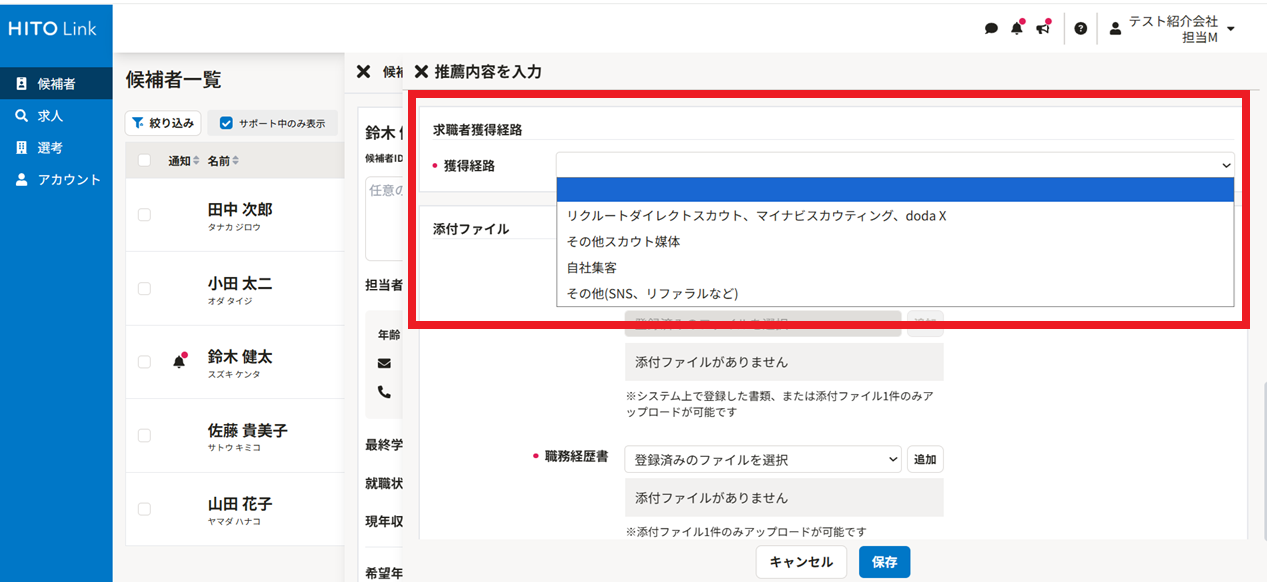Click the megaphone announcements icon
1267x582 pixels.
1043,28
